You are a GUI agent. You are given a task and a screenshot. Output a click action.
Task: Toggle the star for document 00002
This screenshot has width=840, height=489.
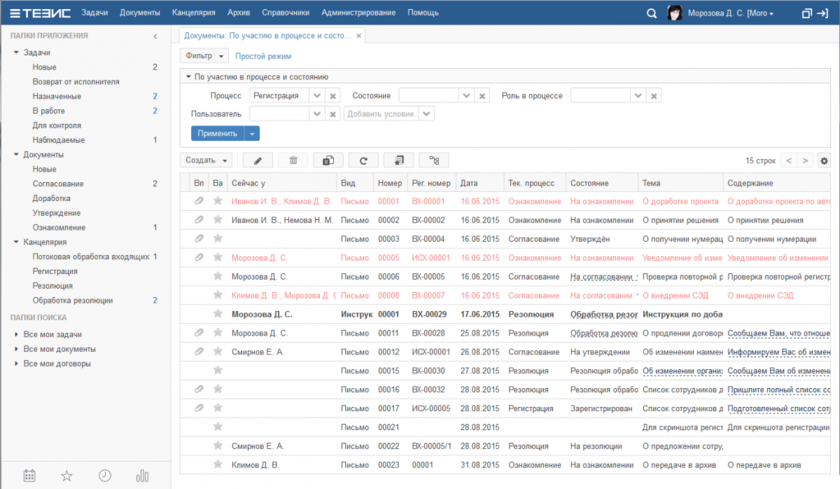pyautogui.click(x=218, y=220)
